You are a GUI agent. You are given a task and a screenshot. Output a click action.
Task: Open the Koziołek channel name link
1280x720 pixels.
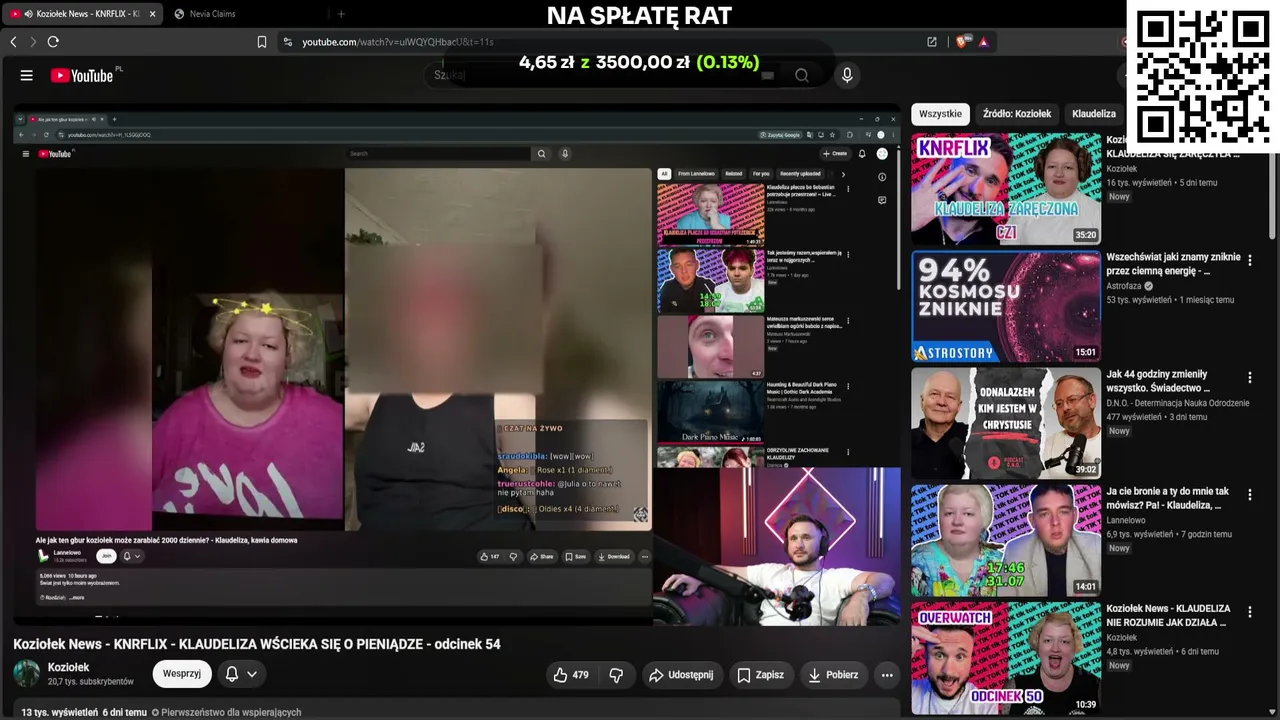coord(68,667)
